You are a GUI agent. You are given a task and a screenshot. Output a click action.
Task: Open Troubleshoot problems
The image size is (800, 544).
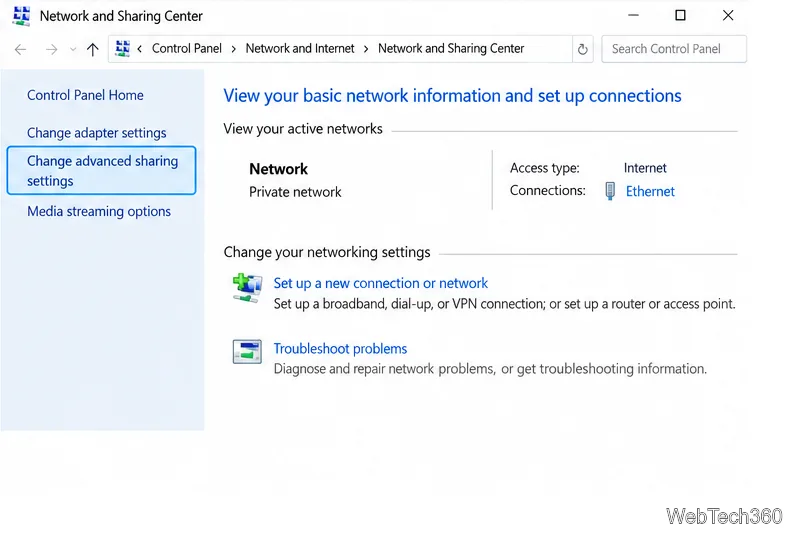coord(340,349)
